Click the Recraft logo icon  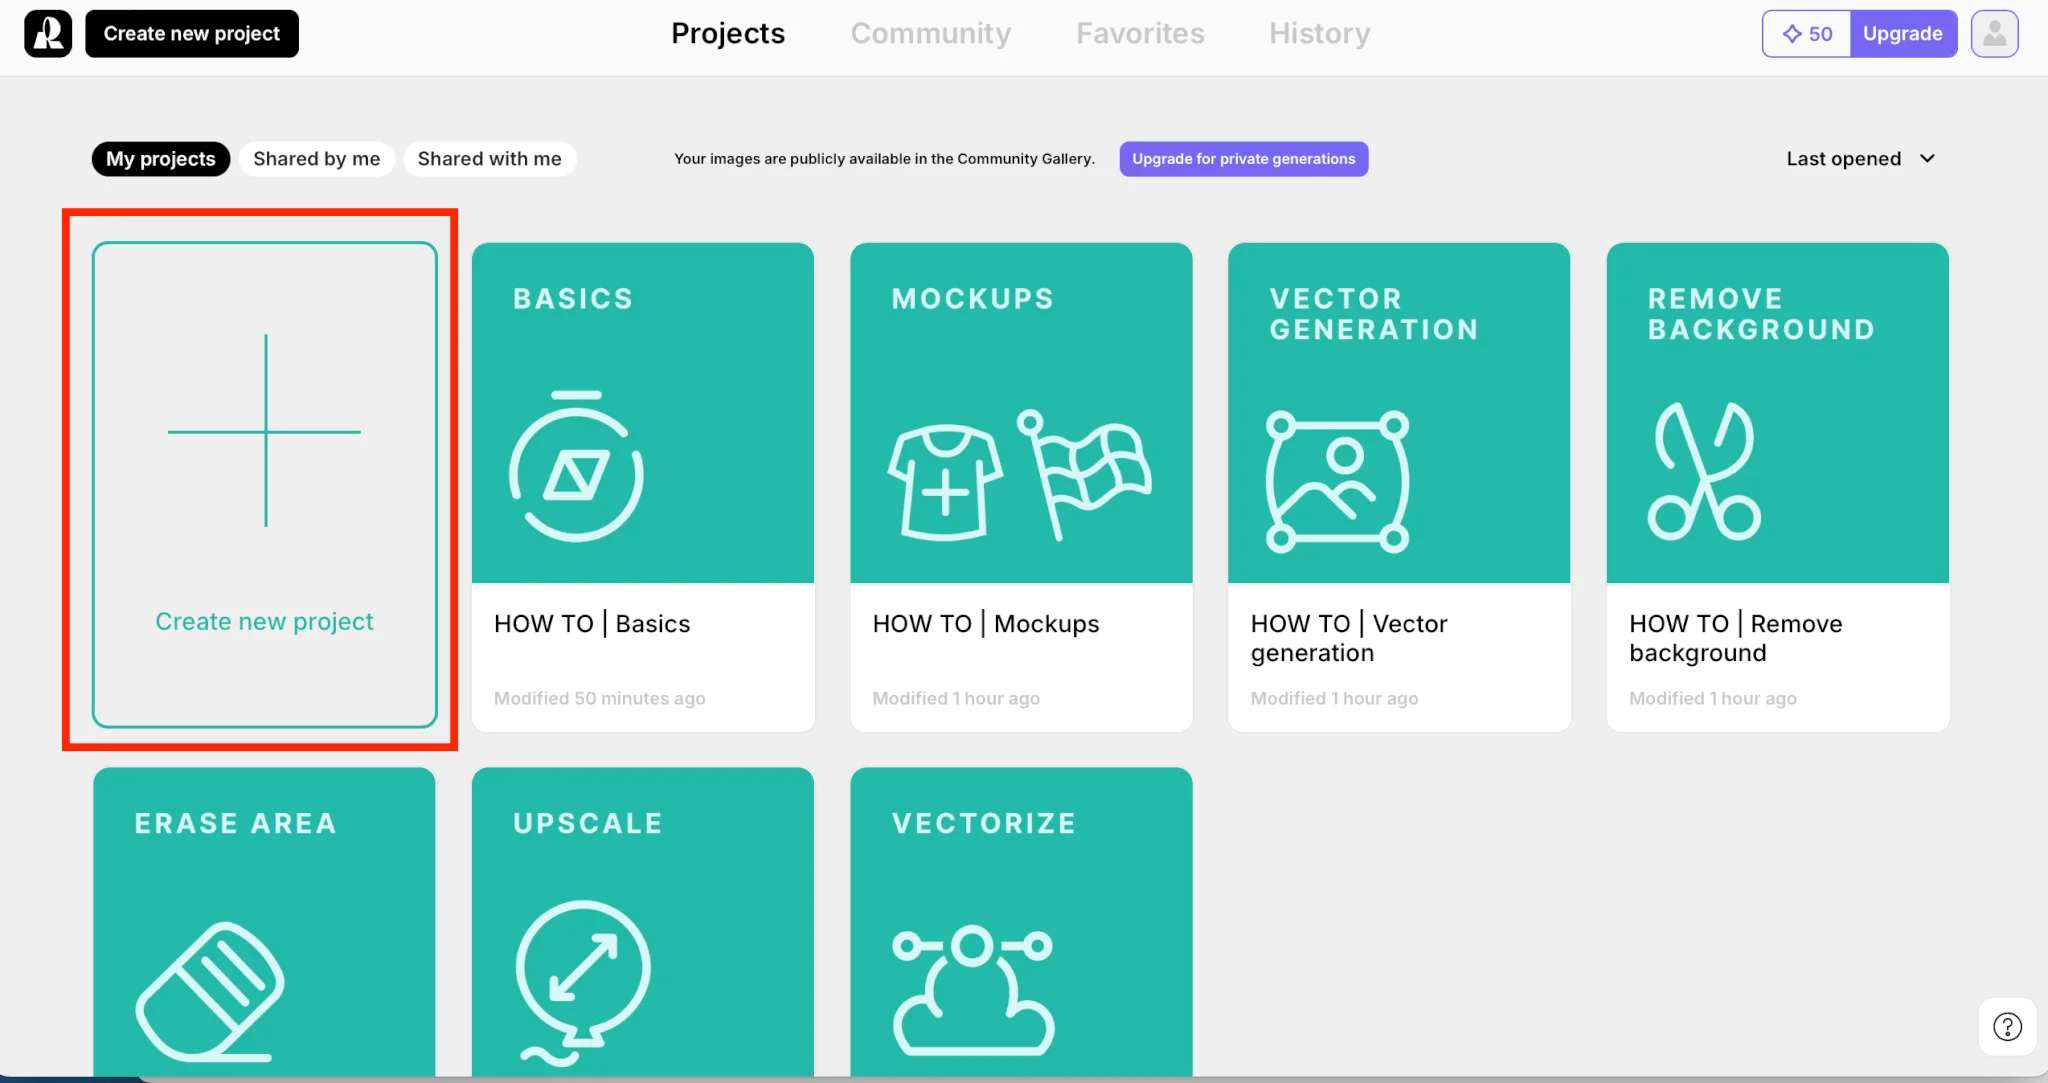(48, 34)
